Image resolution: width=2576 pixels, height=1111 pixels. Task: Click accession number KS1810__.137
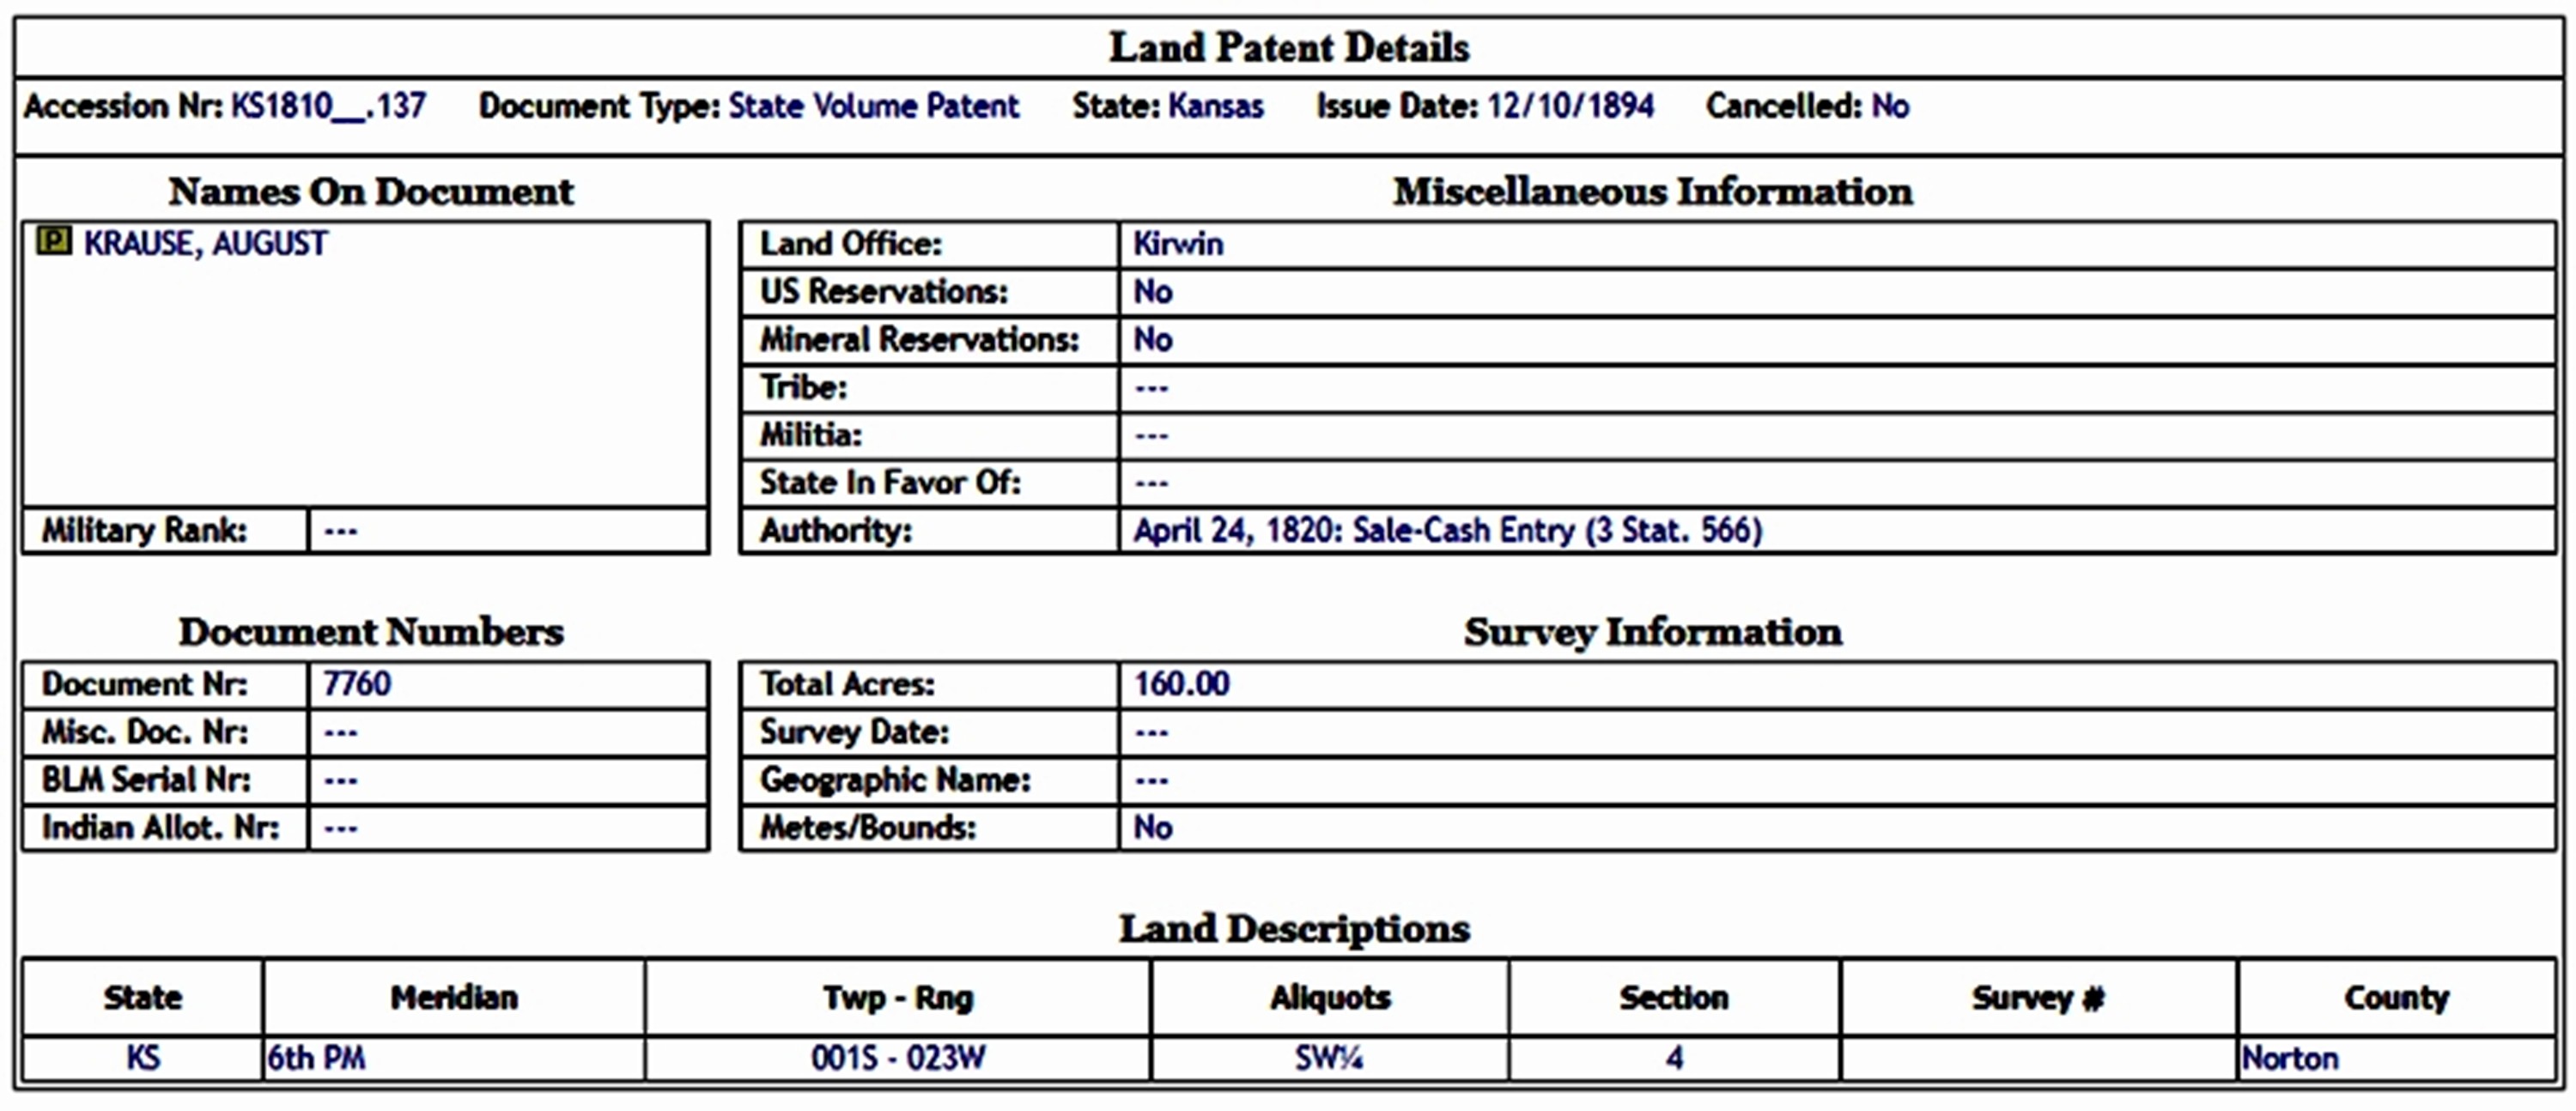click(x=328, y=106)
